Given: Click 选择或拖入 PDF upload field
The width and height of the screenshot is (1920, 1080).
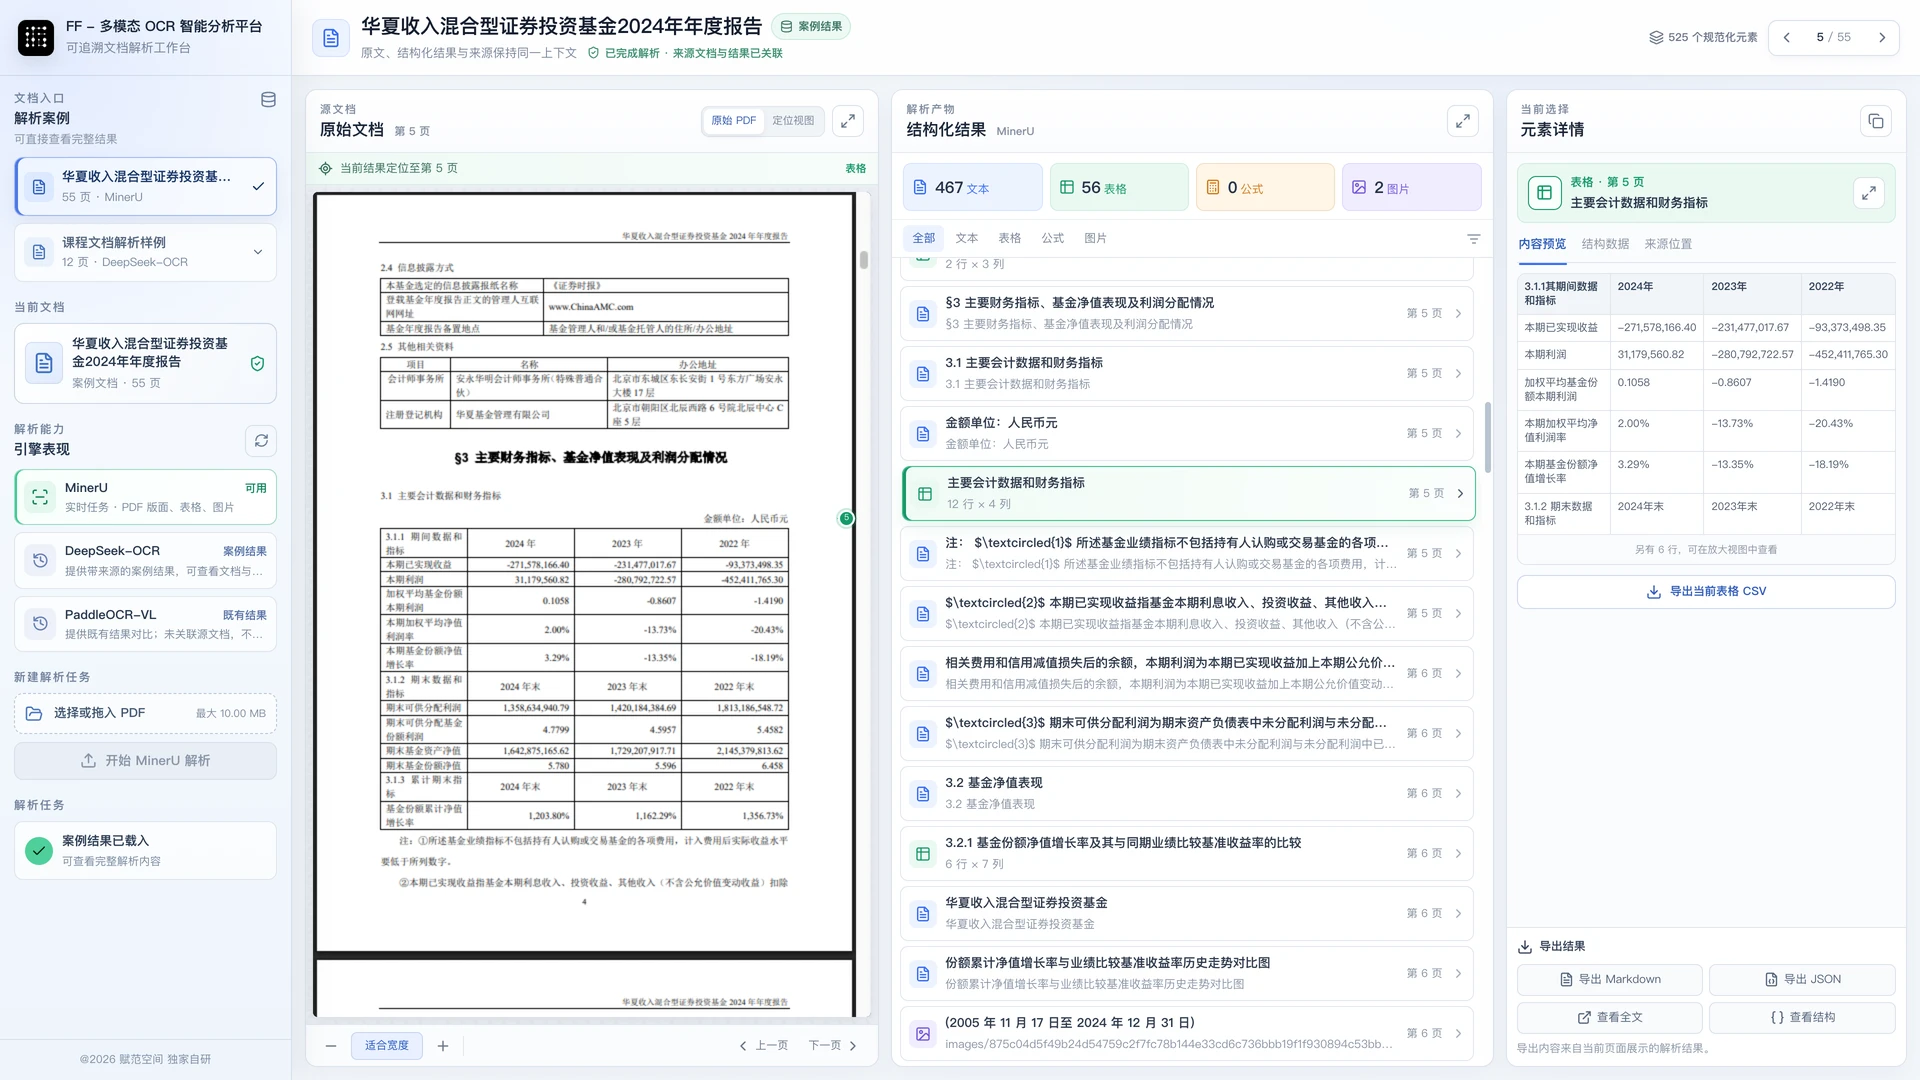Looking at the screenshot, I should [x=146, y=713].
